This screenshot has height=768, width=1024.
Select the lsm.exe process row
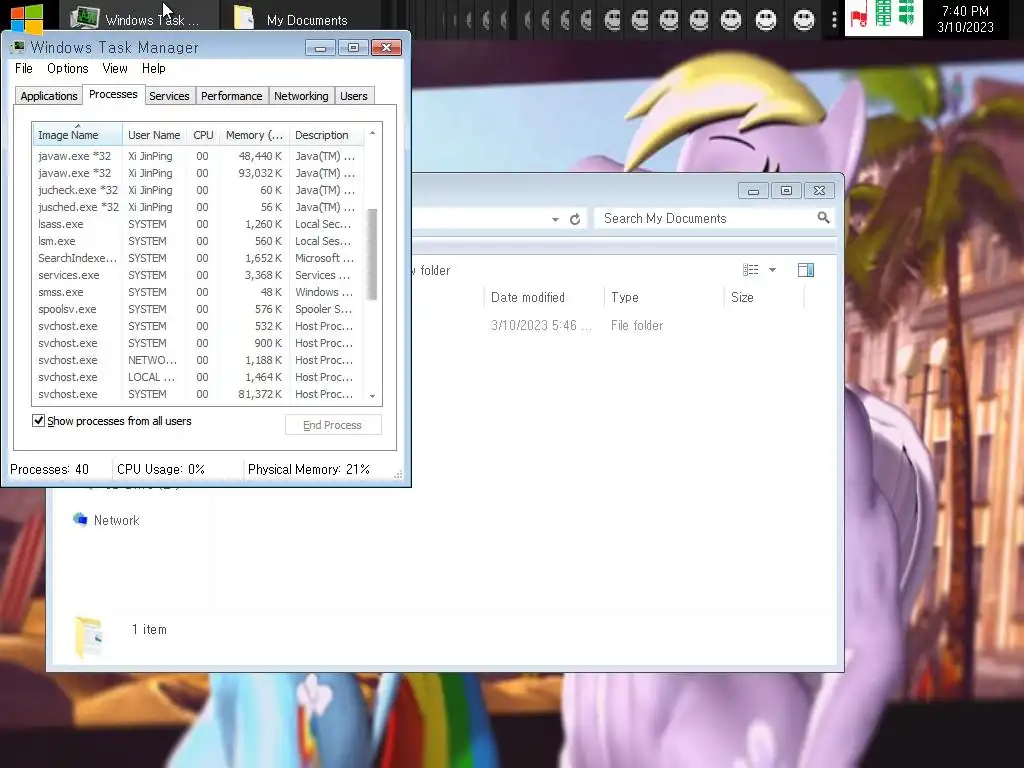pos(199,241)
